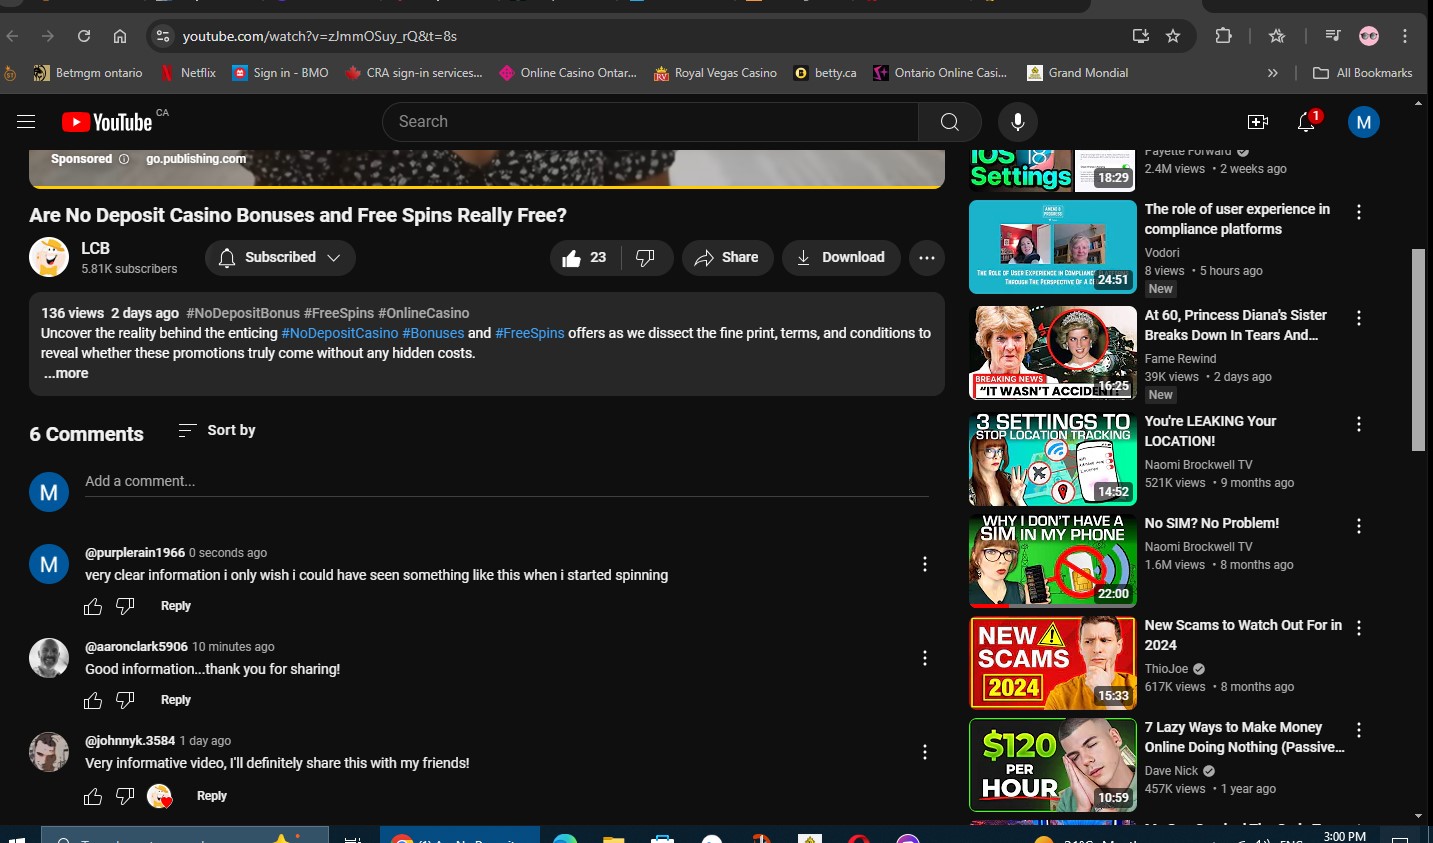Like the comment by @aaronclark5906

(x=93, y=700)
